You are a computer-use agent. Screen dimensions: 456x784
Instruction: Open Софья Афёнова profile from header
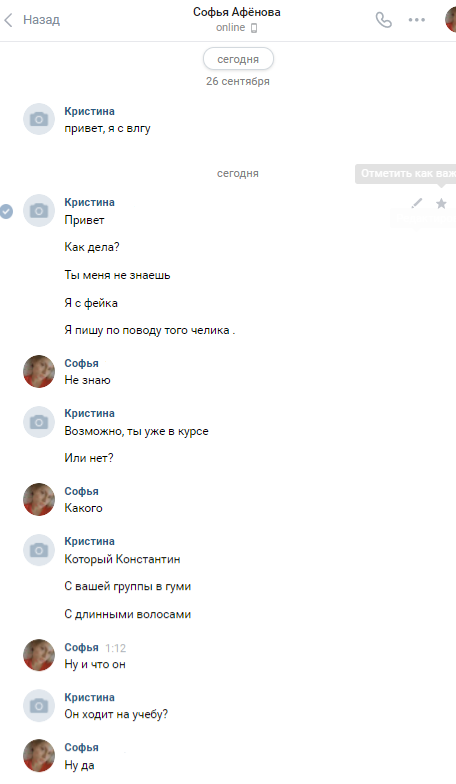236,12
